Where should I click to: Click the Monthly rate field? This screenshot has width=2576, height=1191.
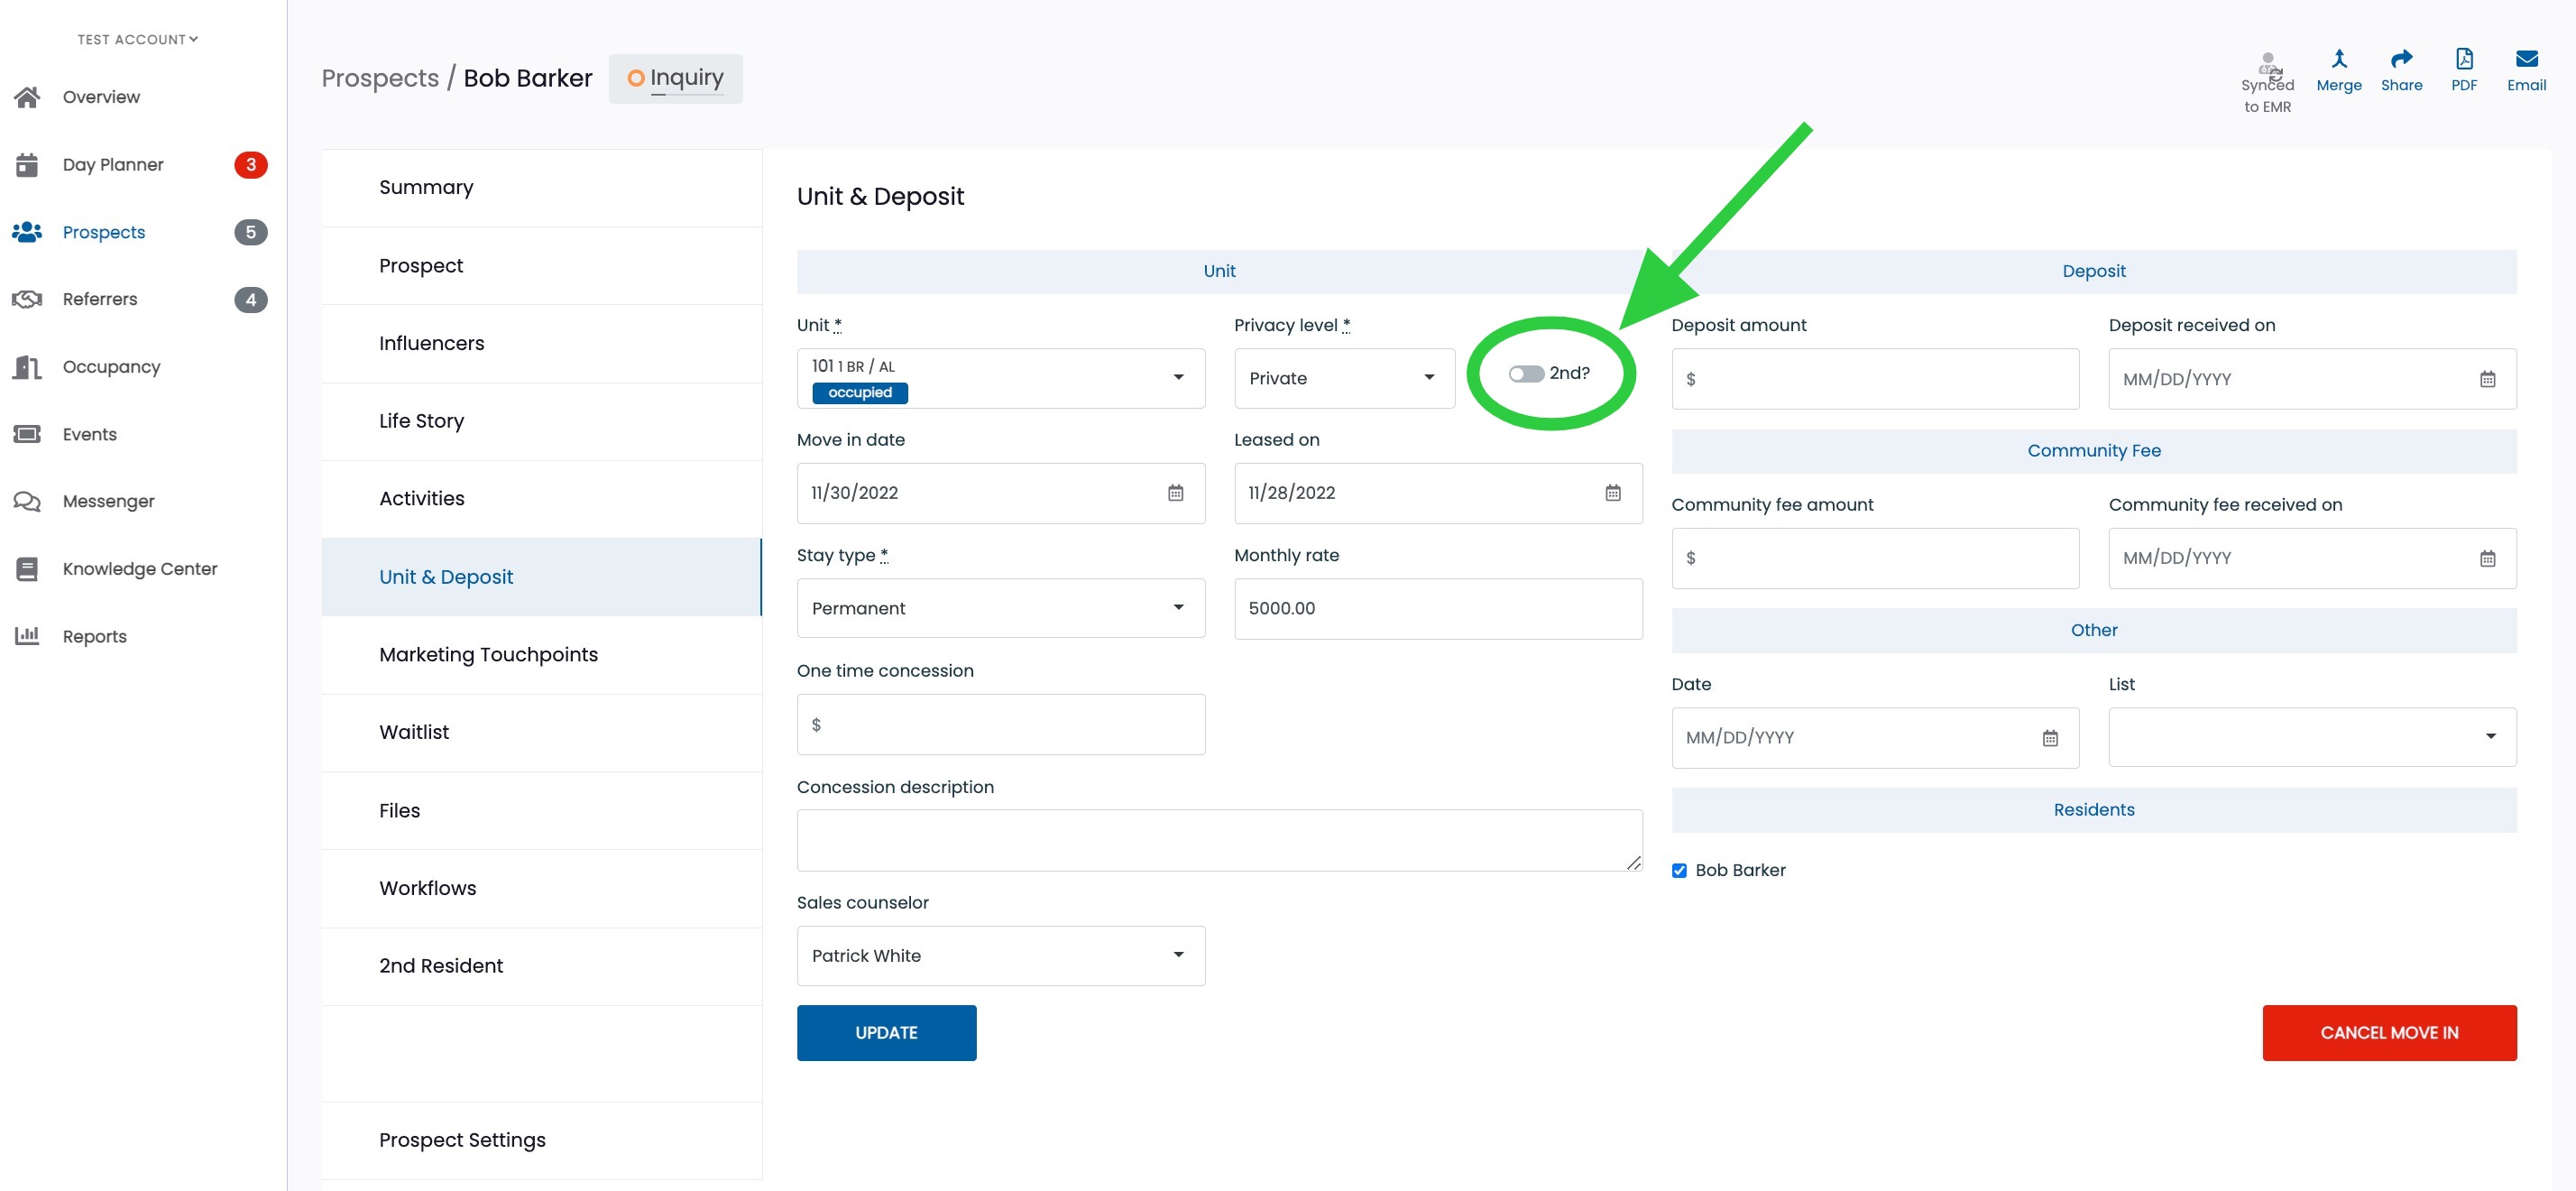(1438, 608)
